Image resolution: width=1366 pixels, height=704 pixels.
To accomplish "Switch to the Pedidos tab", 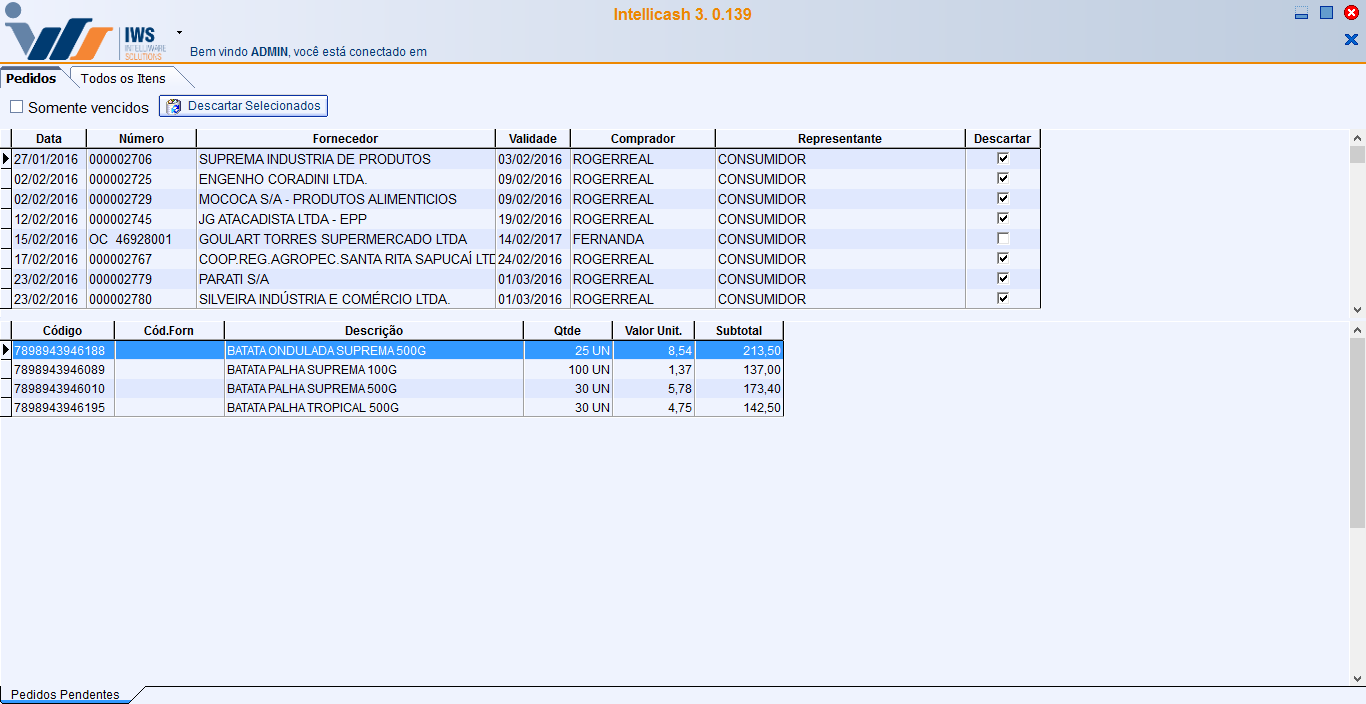I will (x=31, y=78).
